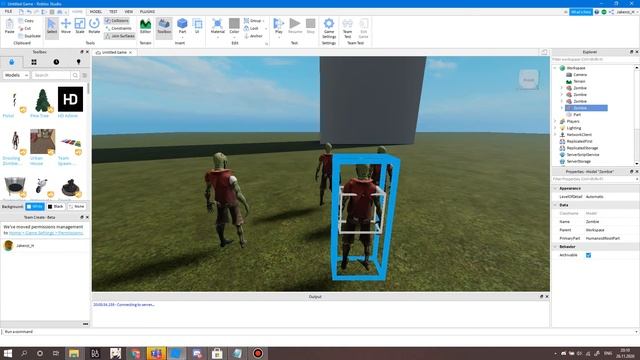The height and width of the screenshot is (360, 640).
Task: Open Toolbox Inventory grid tab
Action: pyautogui.click(x=34, y=62)
